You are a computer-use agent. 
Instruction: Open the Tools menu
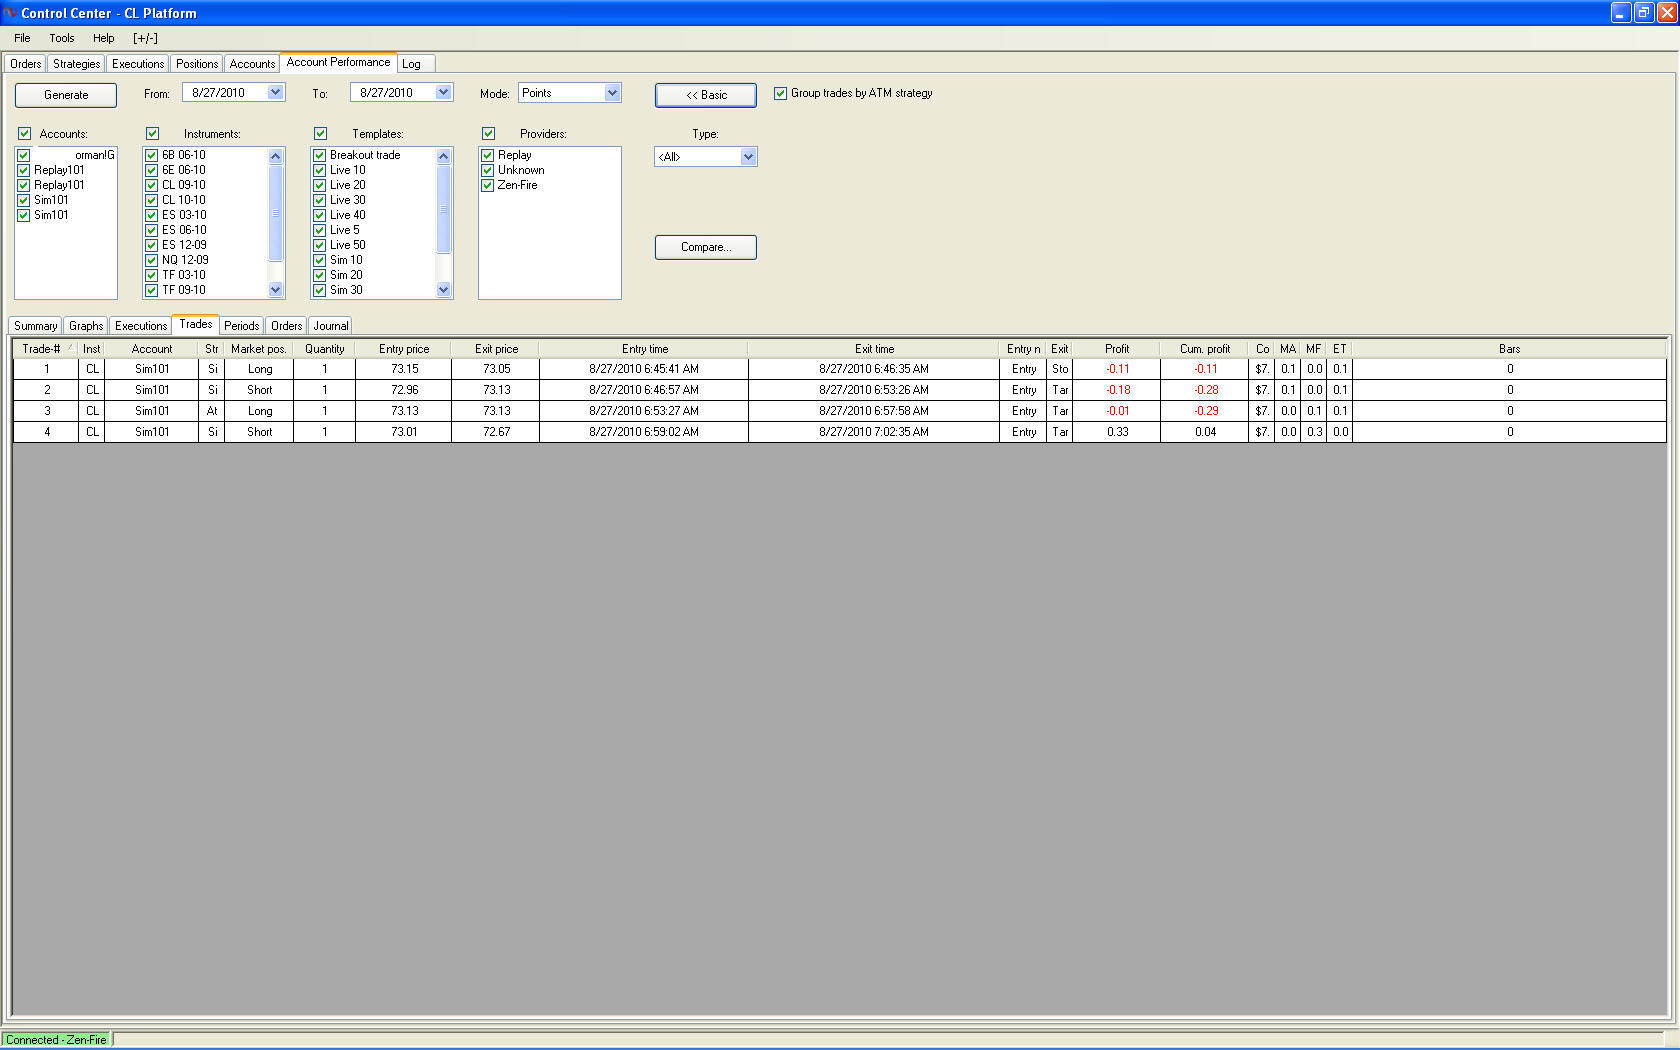62,38
